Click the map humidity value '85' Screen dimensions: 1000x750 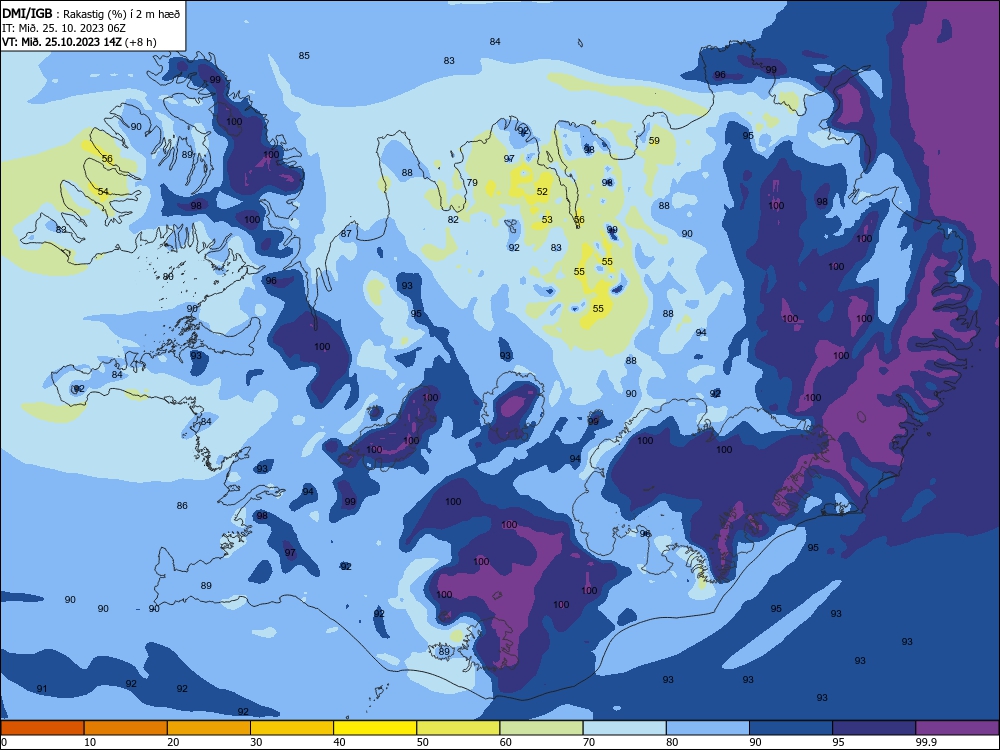pos(304,55)
